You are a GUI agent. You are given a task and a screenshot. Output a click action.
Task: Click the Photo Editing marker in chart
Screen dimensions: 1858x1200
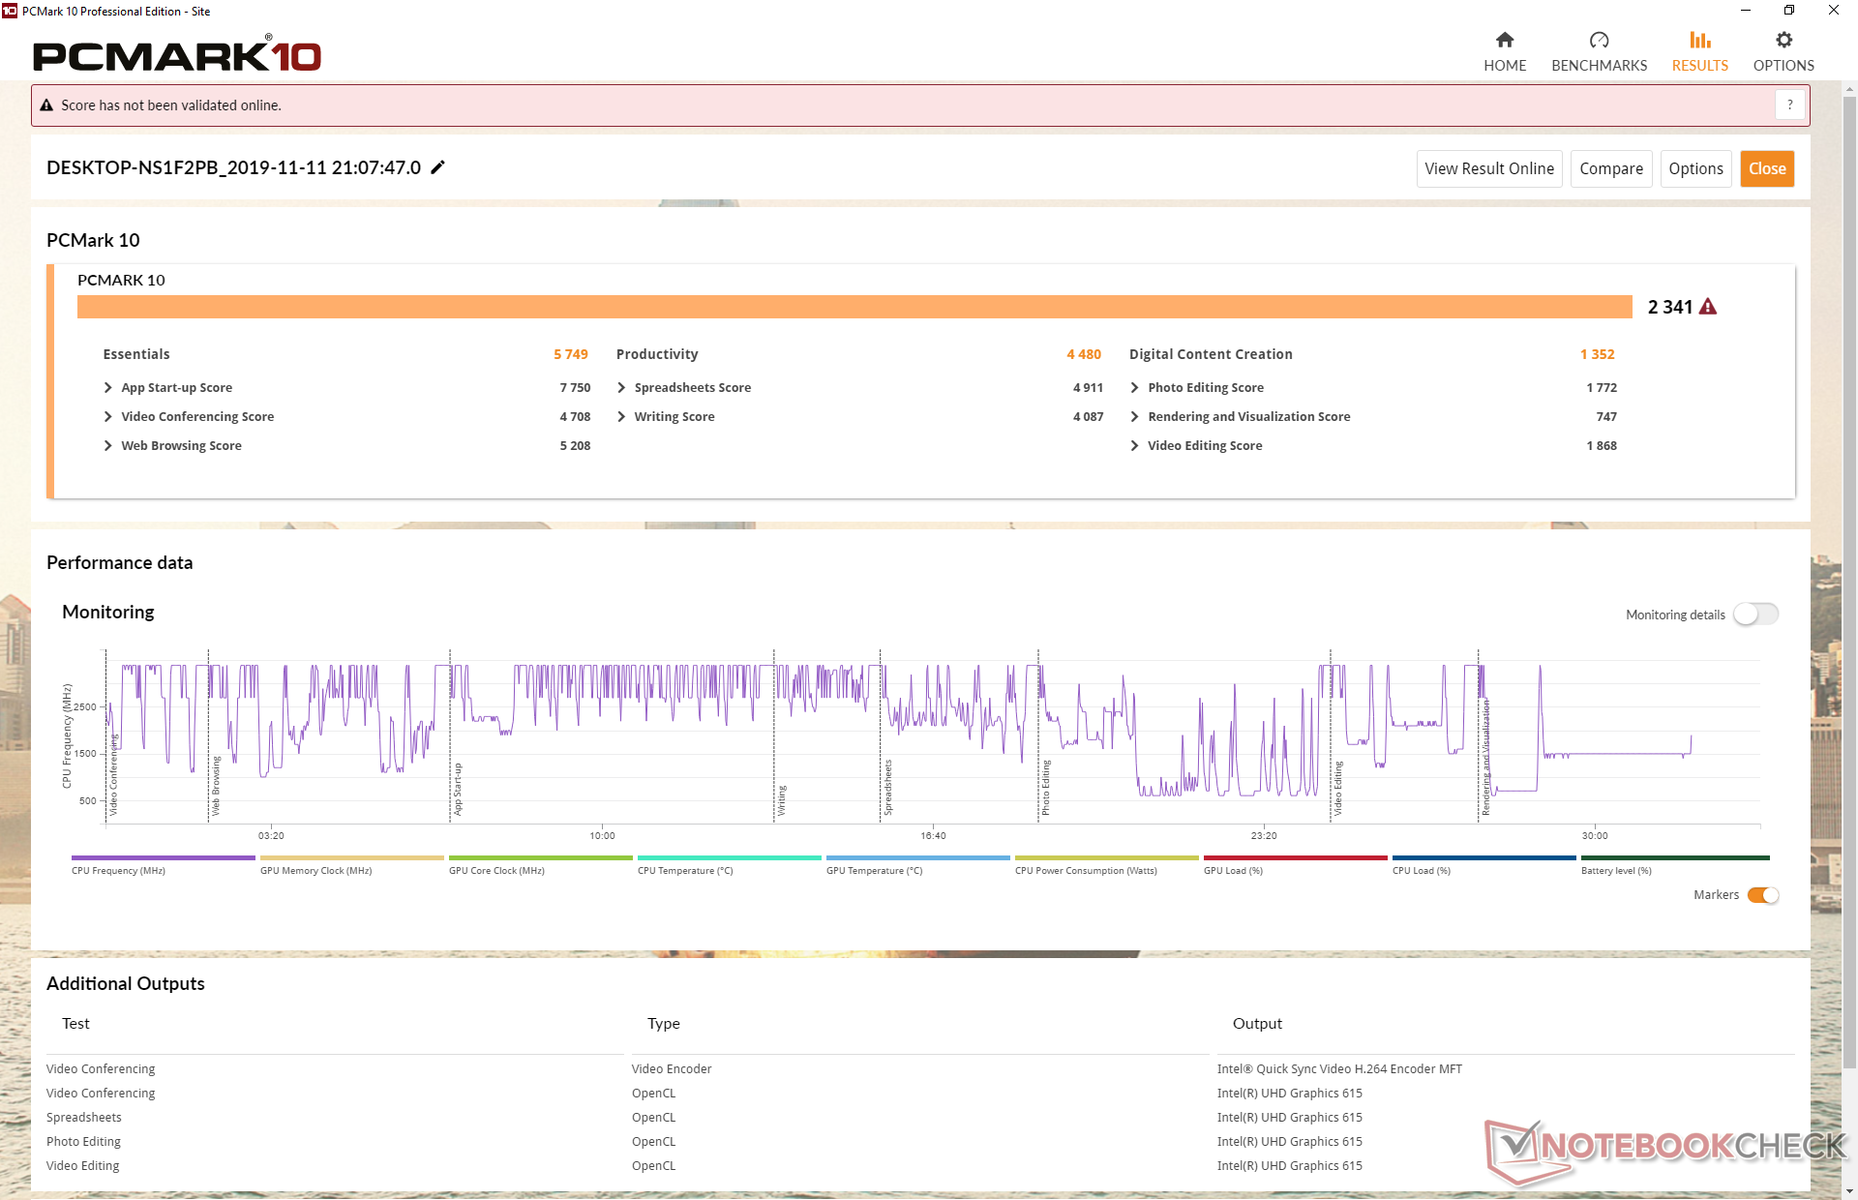(1046, 788)
